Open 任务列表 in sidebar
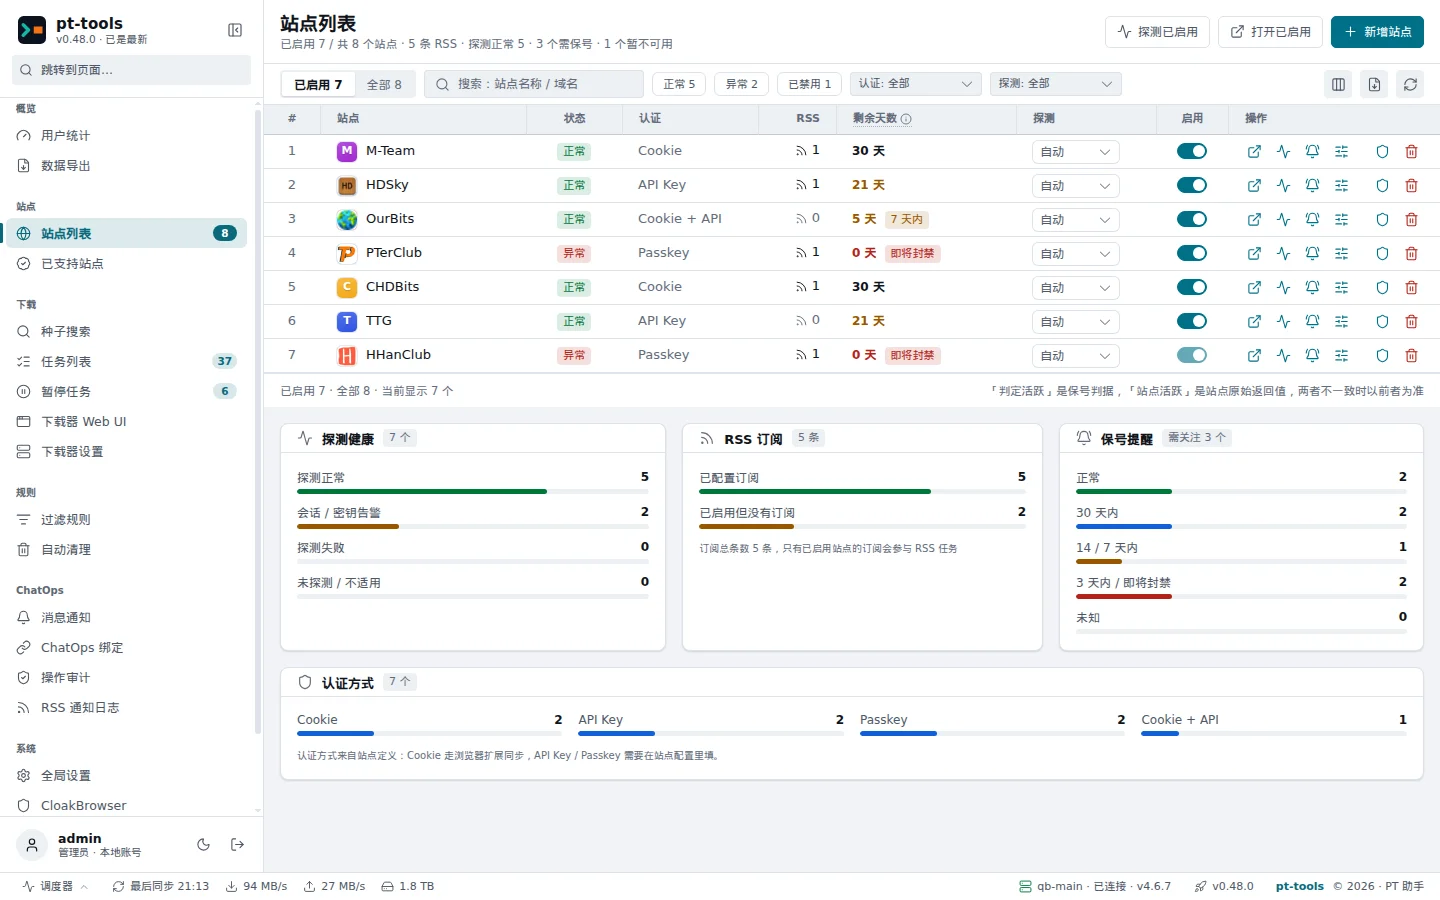Viewport: 1440px width, 900px height. coord(127,362)
